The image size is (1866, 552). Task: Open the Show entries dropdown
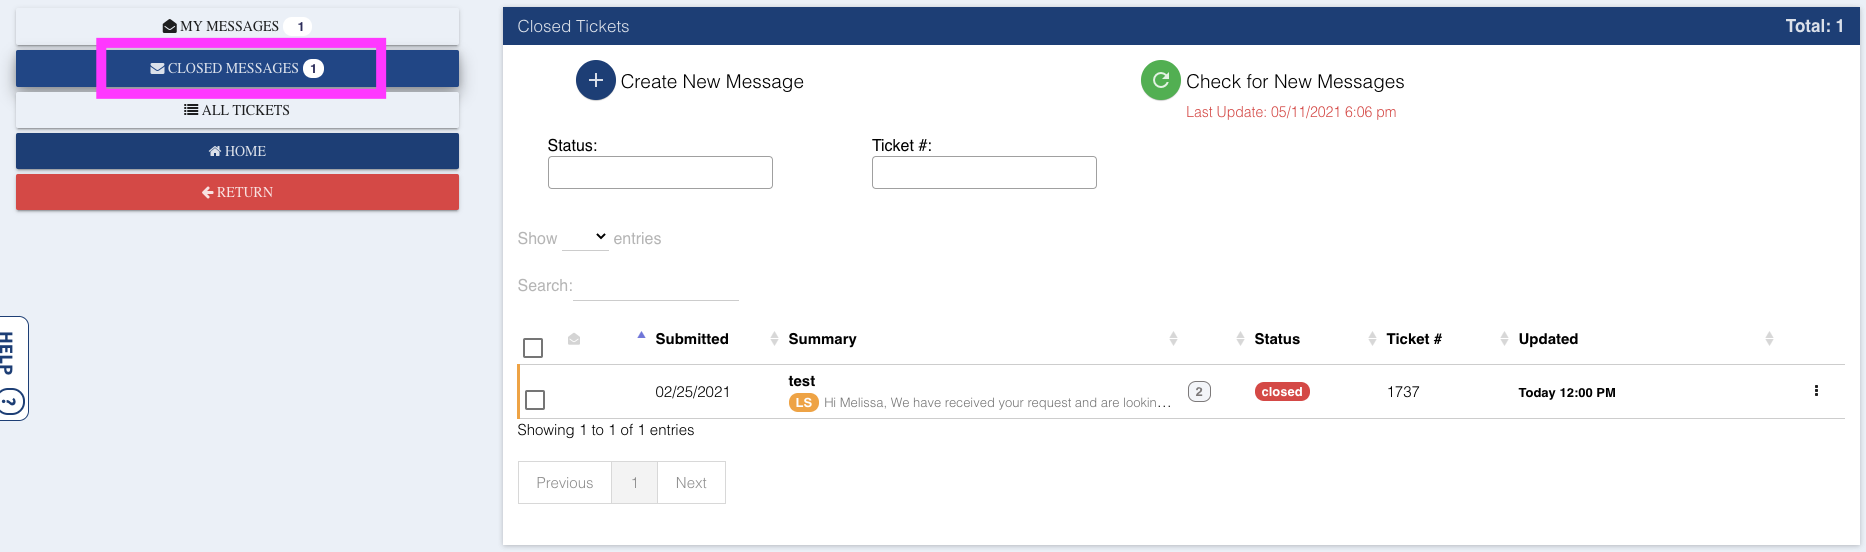585,238
